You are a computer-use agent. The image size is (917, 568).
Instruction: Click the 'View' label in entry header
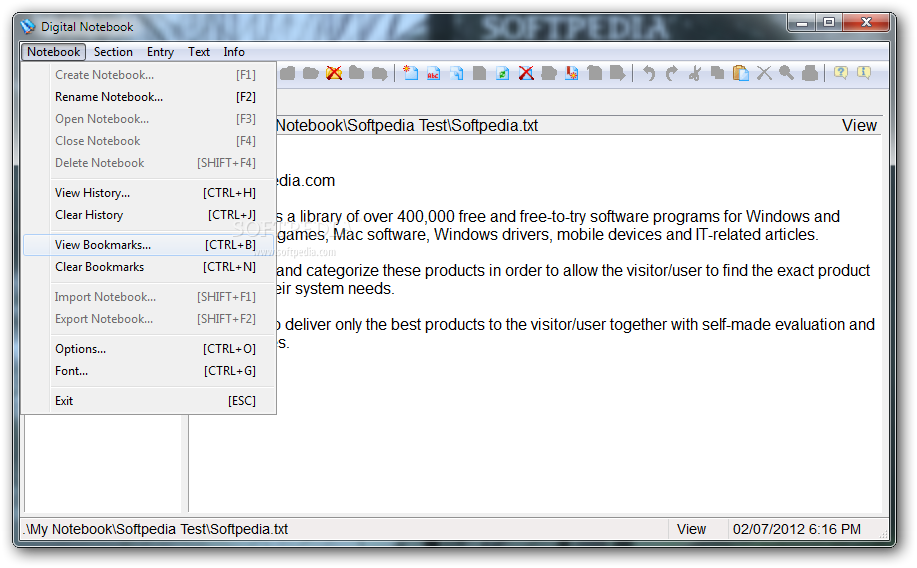859,125
